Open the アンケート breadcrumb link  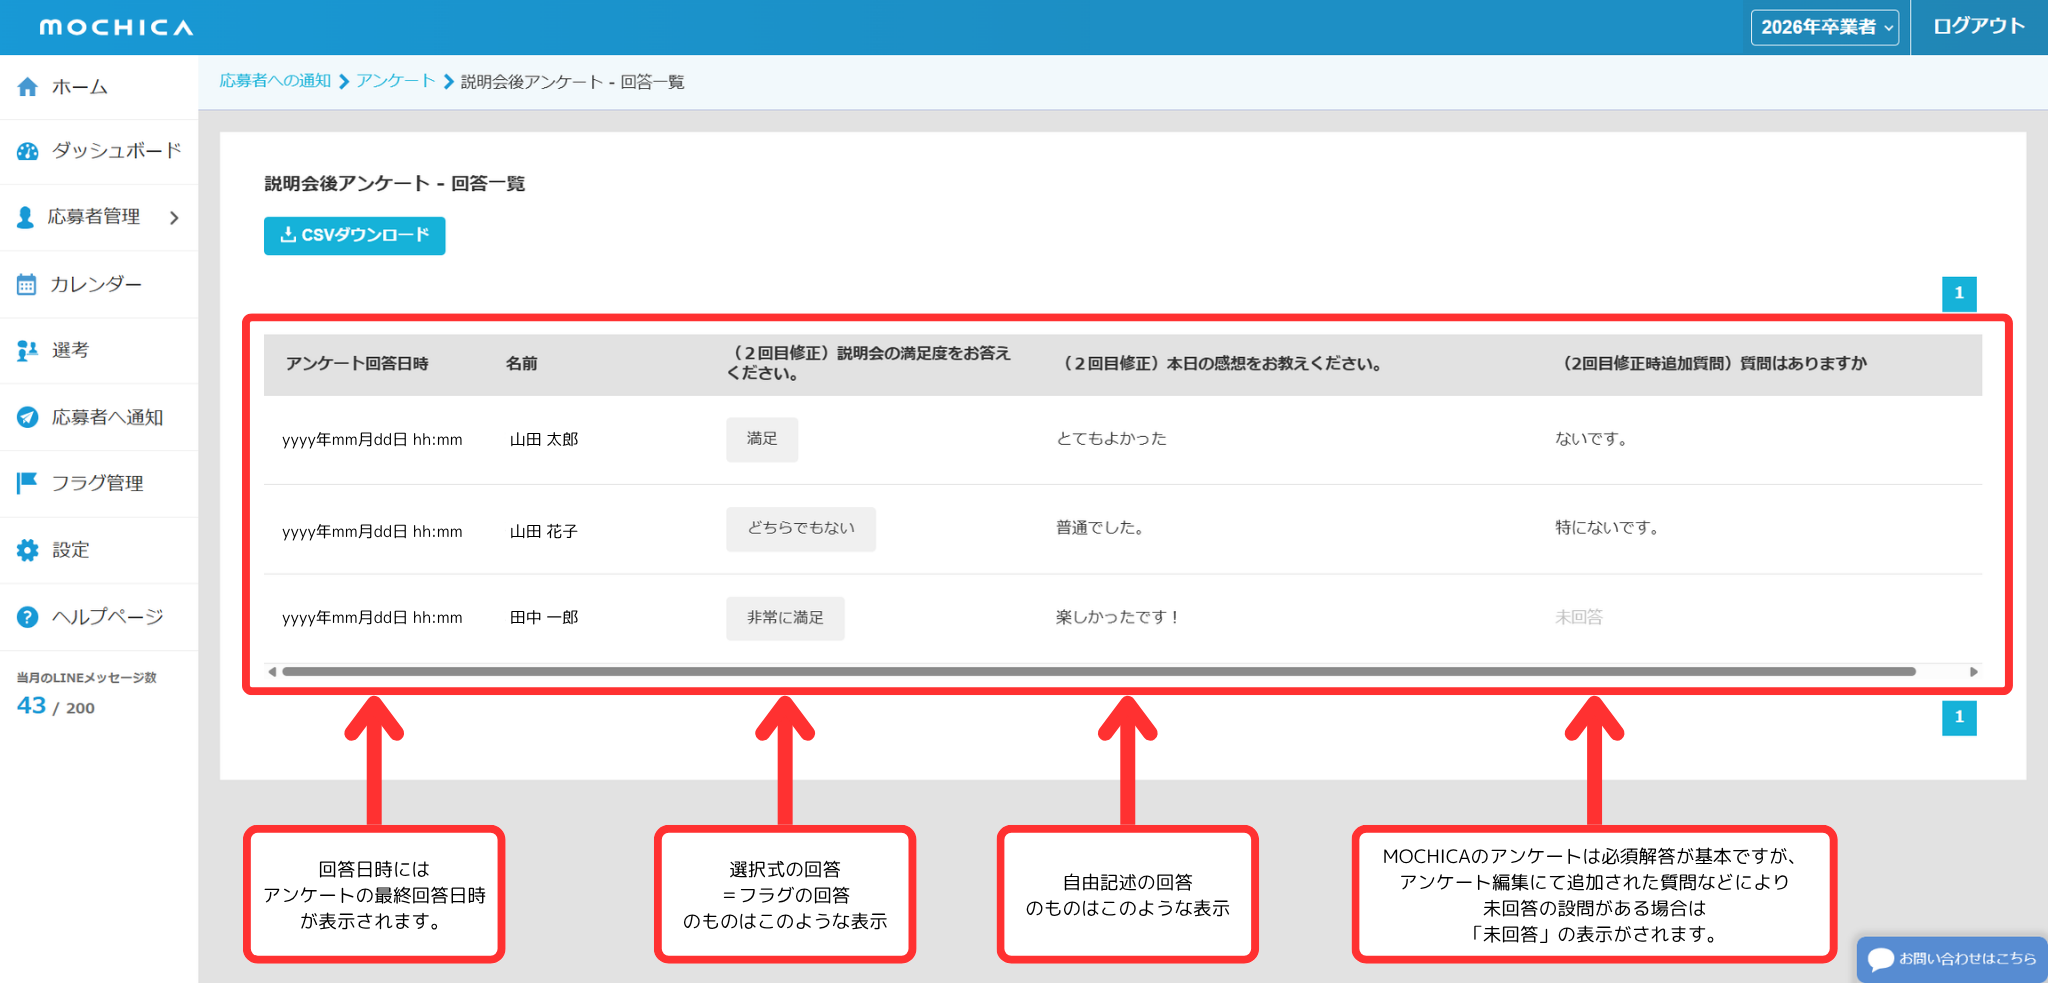click(396, 81)
